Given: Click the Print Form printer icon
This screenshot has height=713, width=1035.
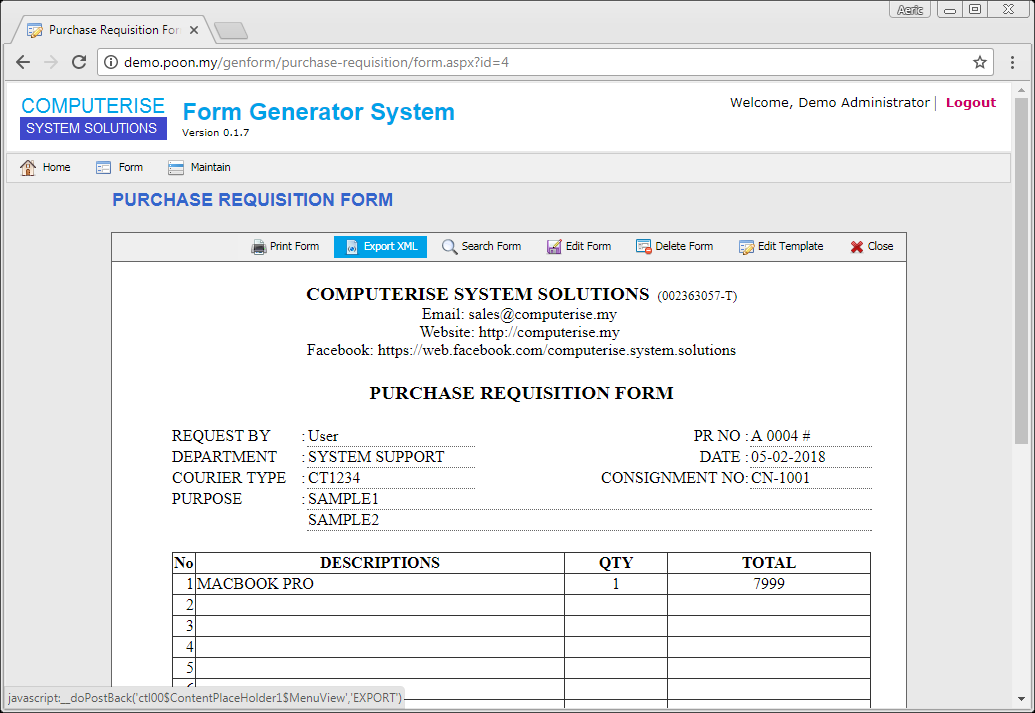Looking at the screenshot, I should [258, 246].
